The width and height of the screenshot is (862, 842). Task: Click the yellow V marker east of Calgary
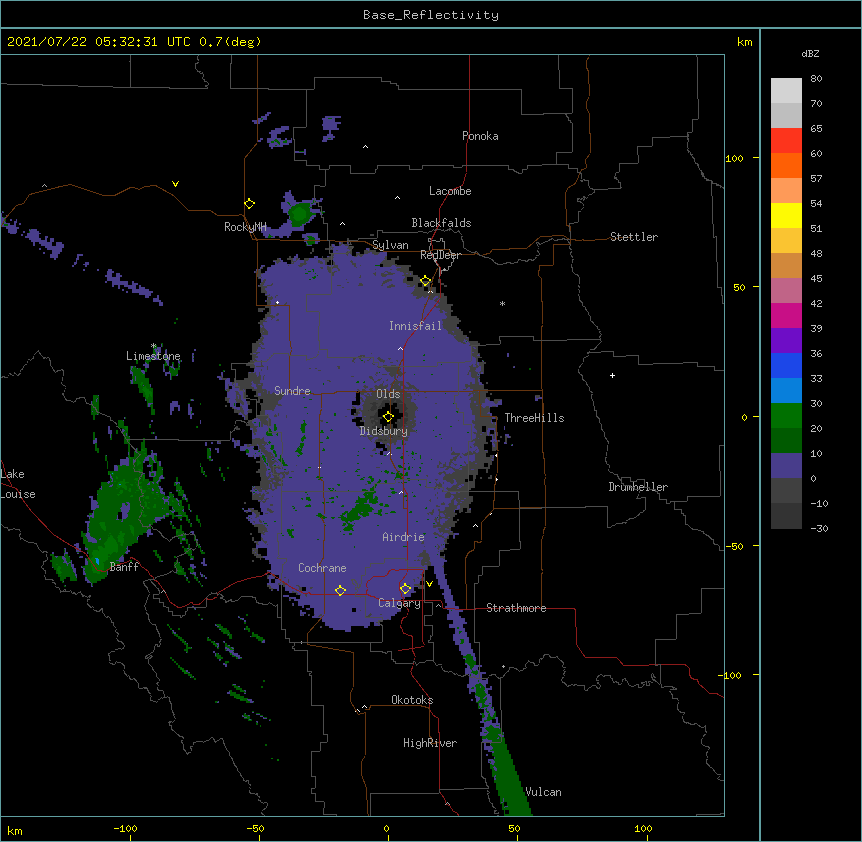click(x=429, y=584)
